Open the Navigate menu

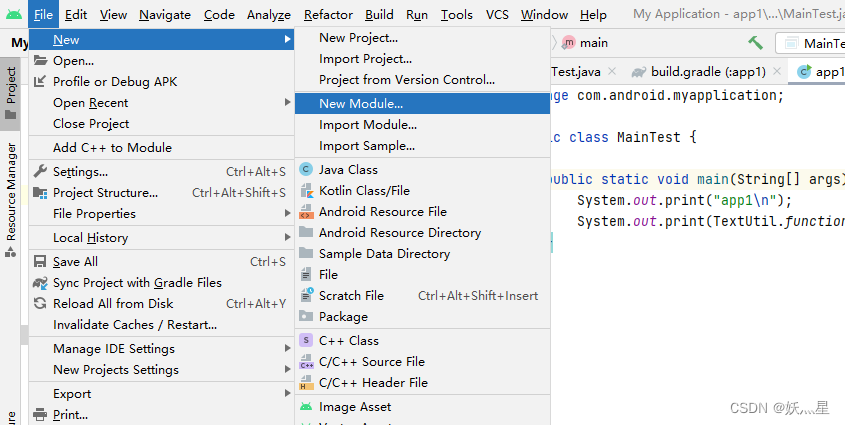[x=165, y=15]
